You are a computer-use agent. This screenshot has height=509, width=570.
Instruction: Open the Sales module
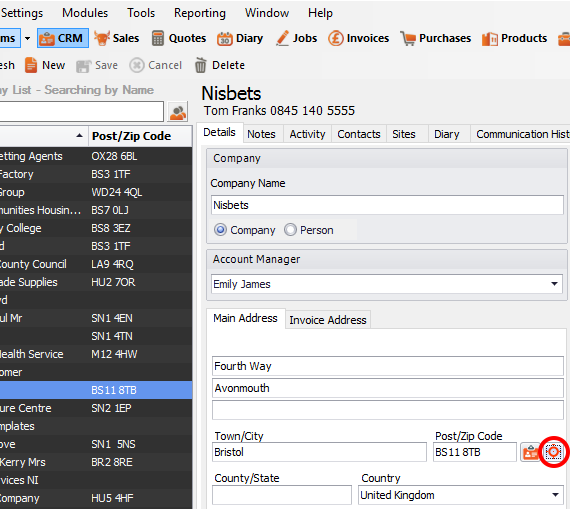[x=116, y=38]
